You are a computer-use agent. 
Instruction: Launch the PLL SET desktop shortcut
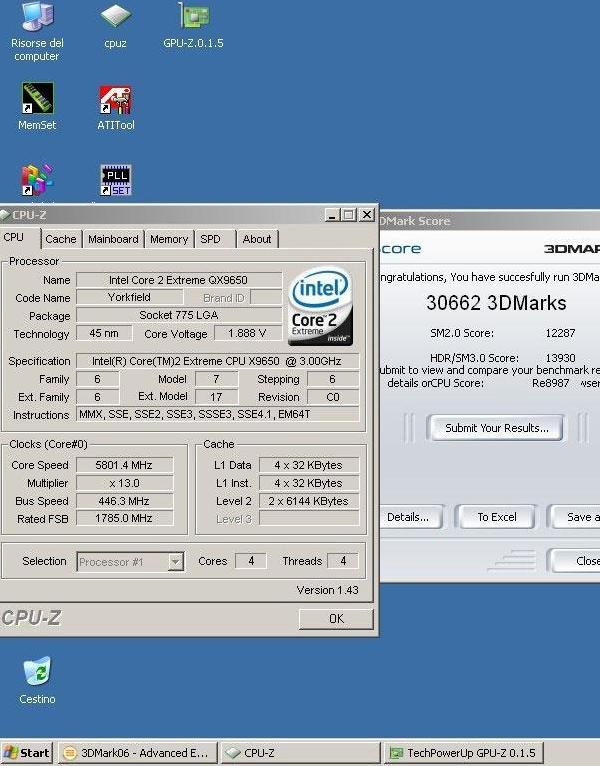click(116, 180)
